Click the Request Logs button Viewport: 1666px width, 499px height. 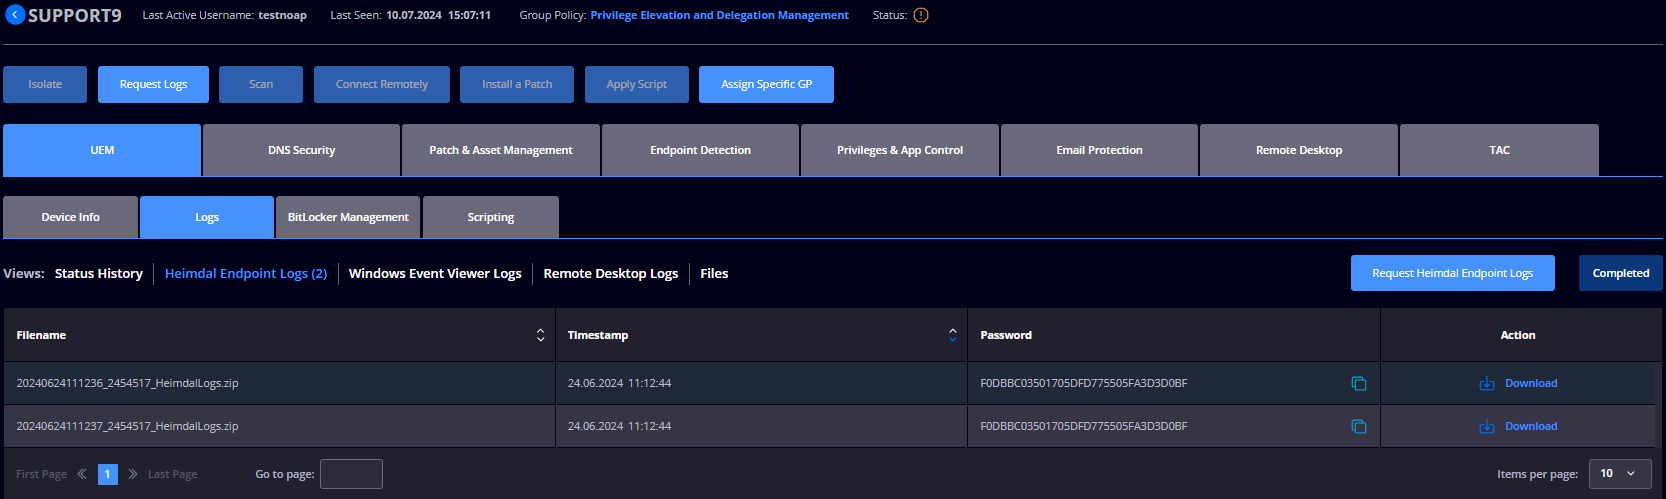153,84
